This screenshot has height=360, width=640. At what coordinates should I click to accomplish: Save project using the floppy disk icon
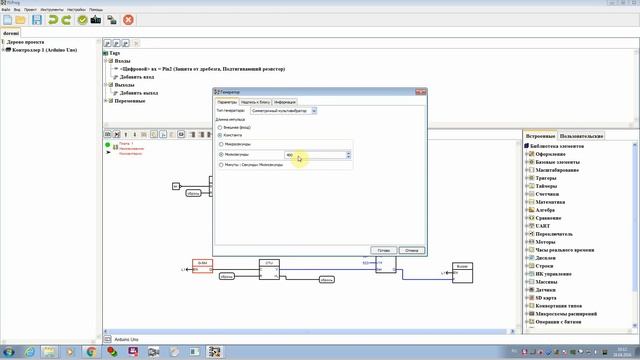click(x=37, y=20)
